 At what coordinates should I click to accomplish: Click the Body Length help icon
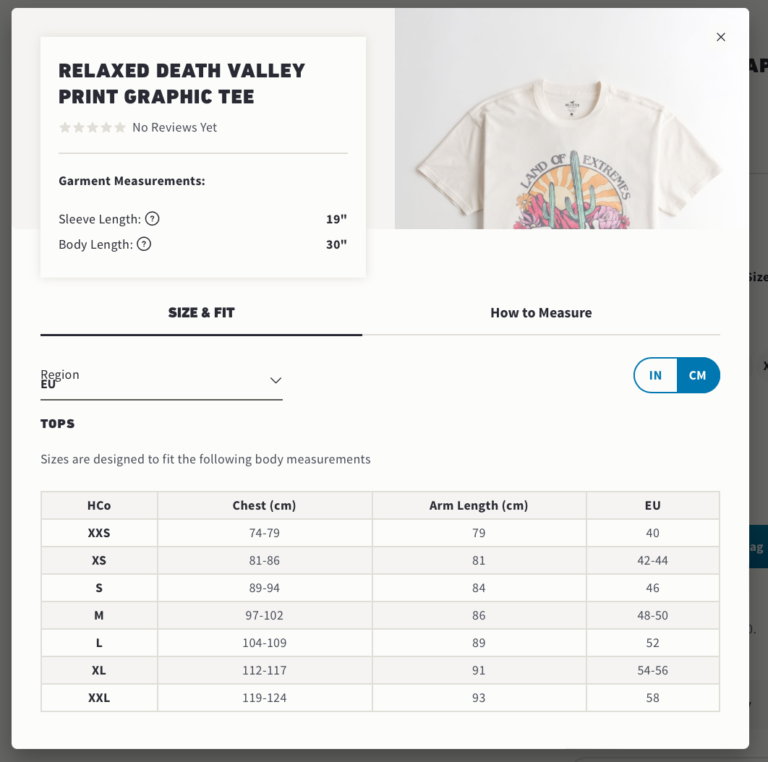144,244
